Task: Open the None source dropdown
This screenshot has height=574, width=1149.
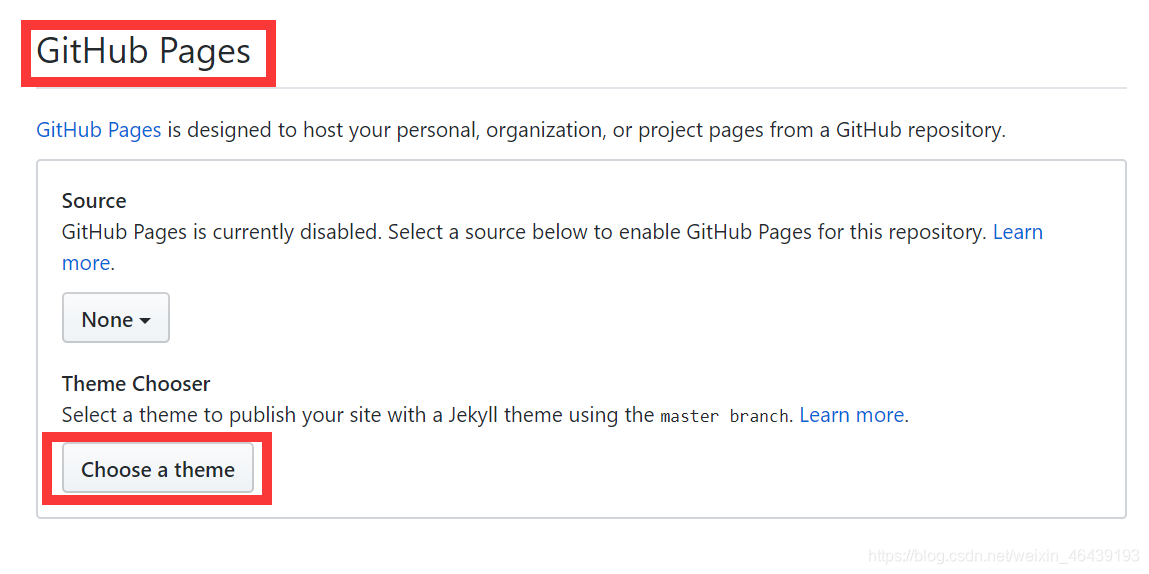Action: pyautogui.click(x=115, y=319)
